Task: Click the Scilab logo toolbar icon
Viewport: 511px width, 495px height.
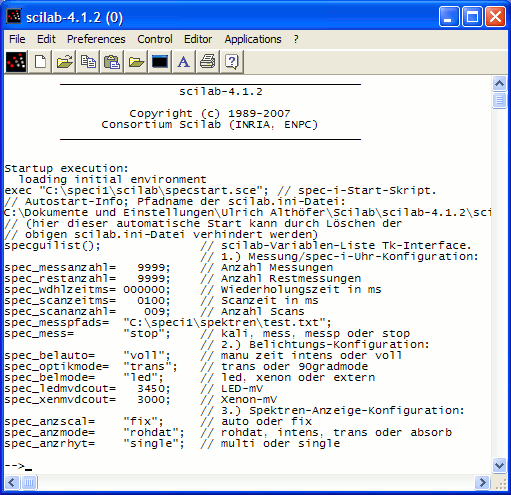Action: tap(16, 62)
